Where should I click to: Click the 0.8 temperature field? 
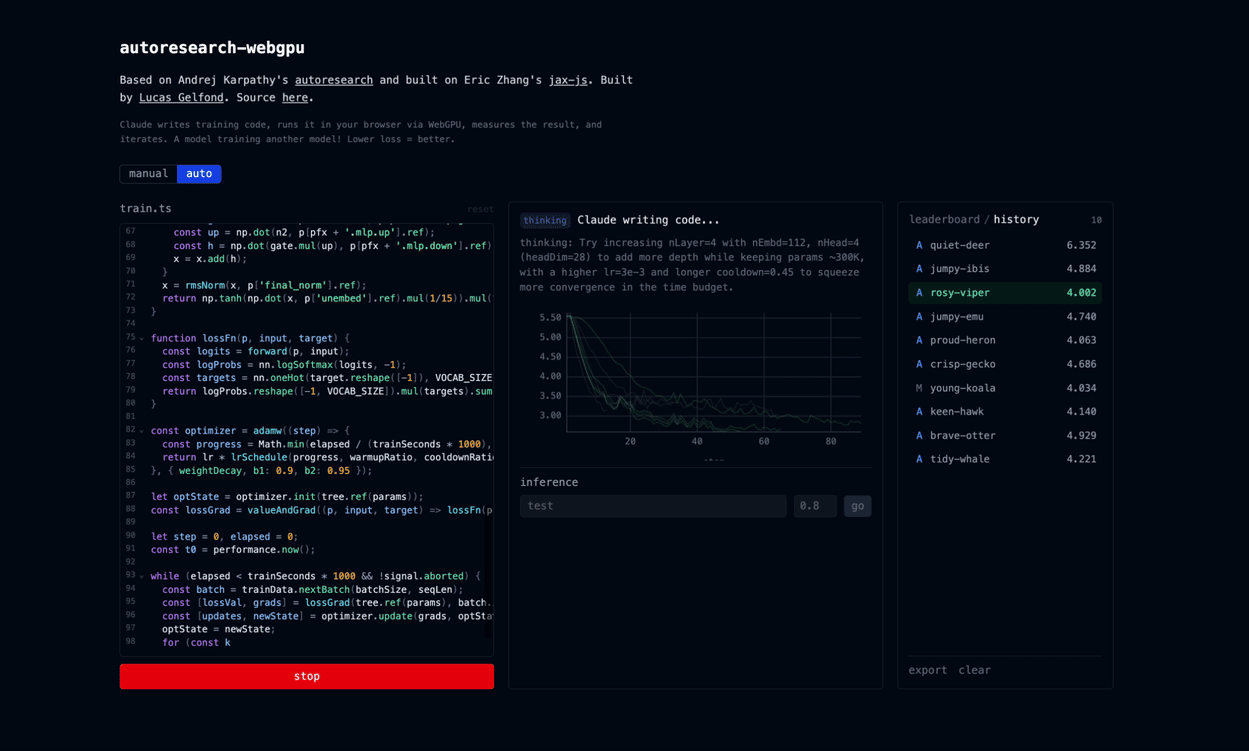click(815, 506)
